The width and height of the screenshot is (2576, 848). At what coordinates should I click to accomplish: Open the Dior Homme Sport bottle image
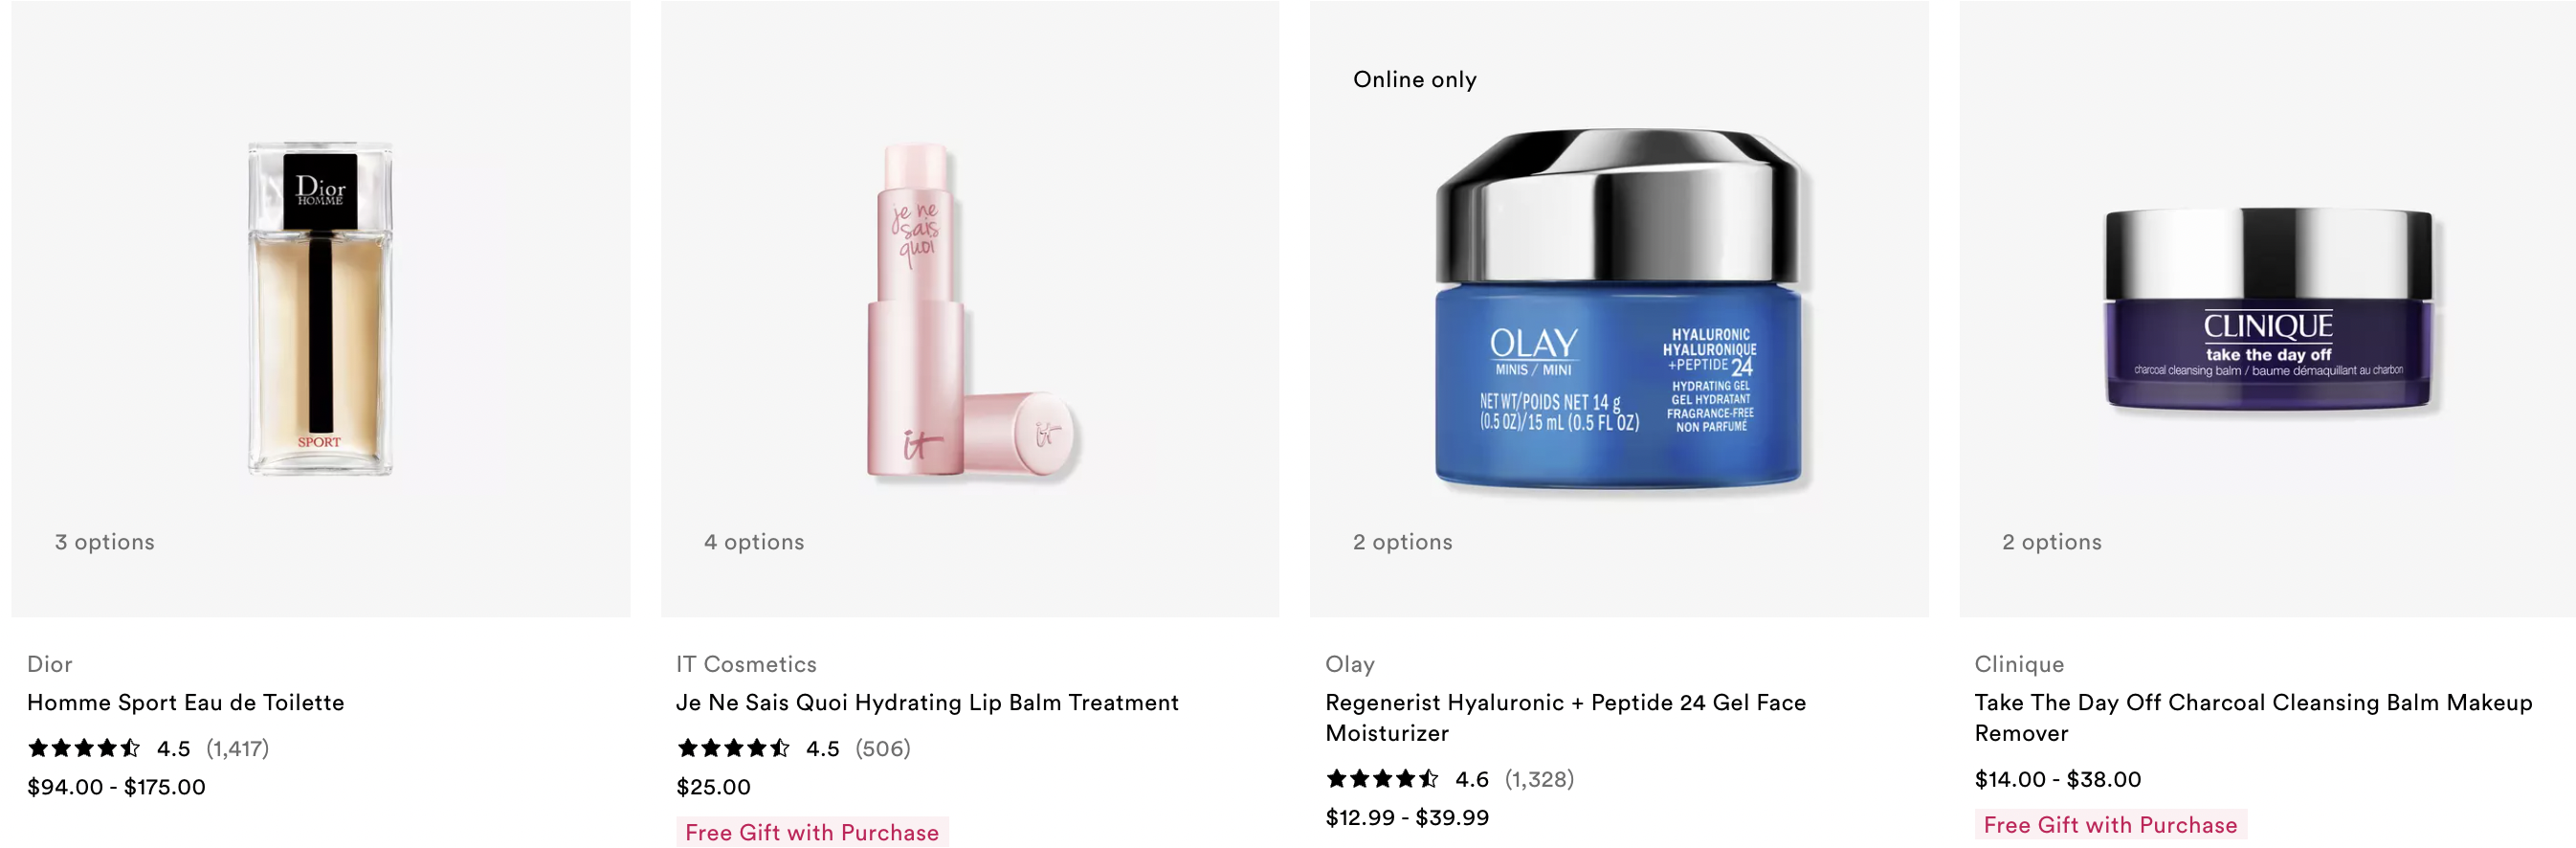320,308
